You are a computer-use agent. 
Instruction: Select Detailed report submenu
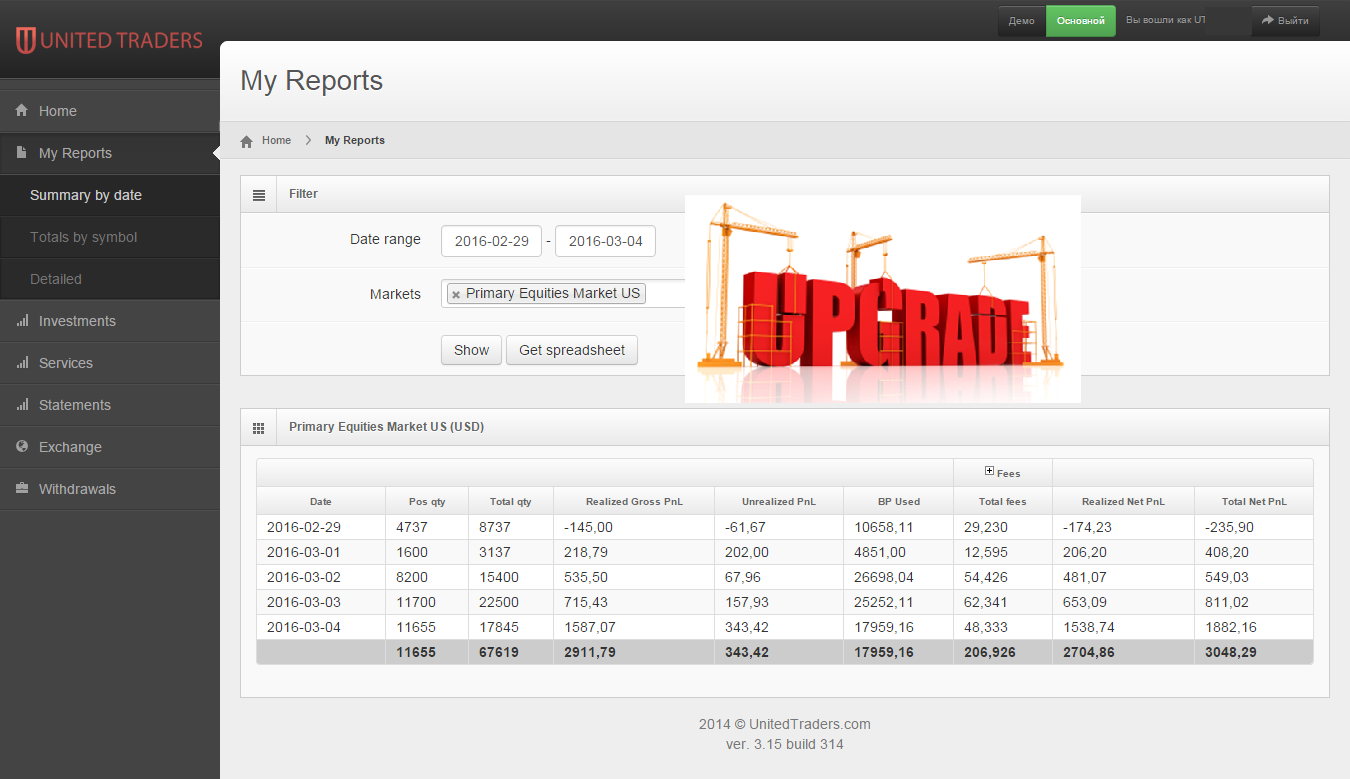click(x=110, y=279)
